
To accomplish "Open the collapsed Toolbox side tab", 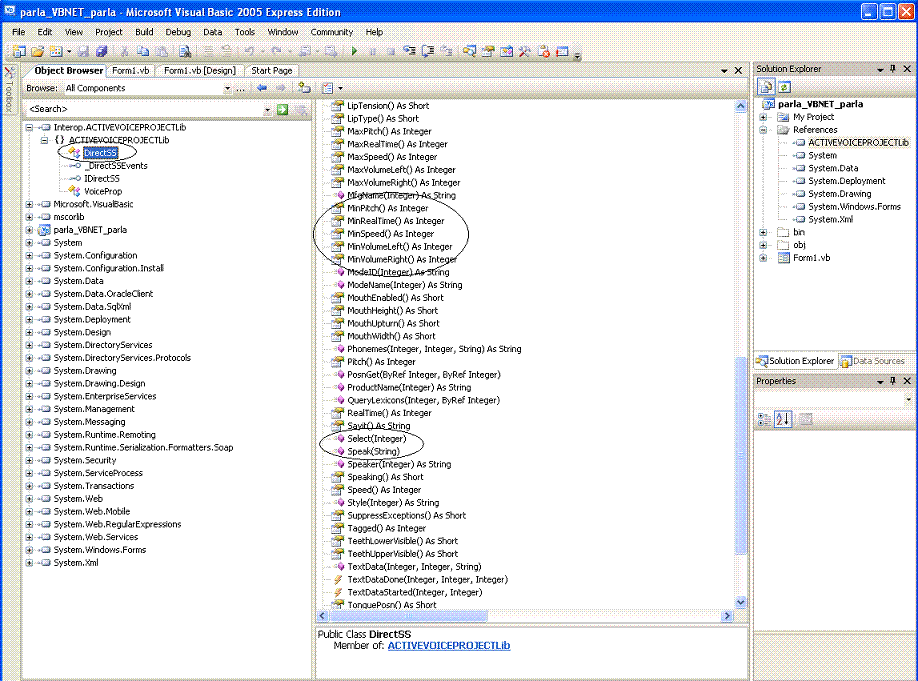I will 9,89.
